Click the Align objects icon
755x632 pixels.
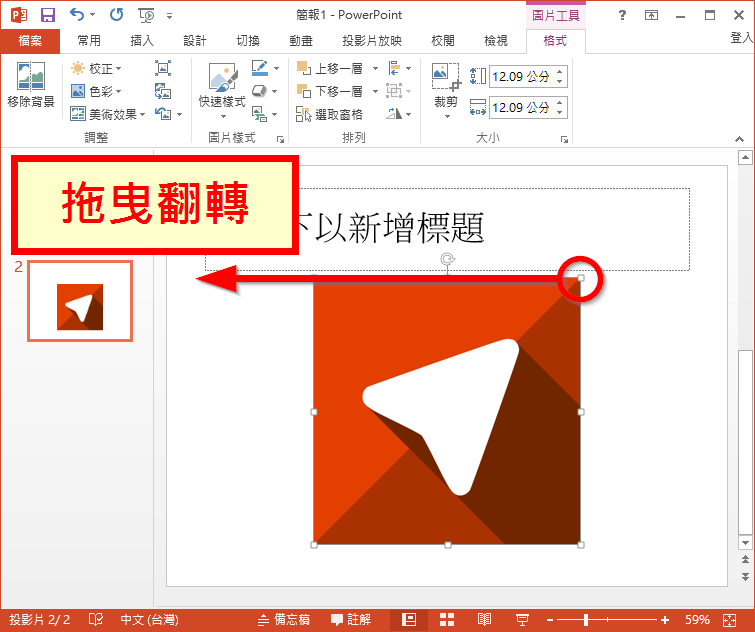tap(394, 68)
